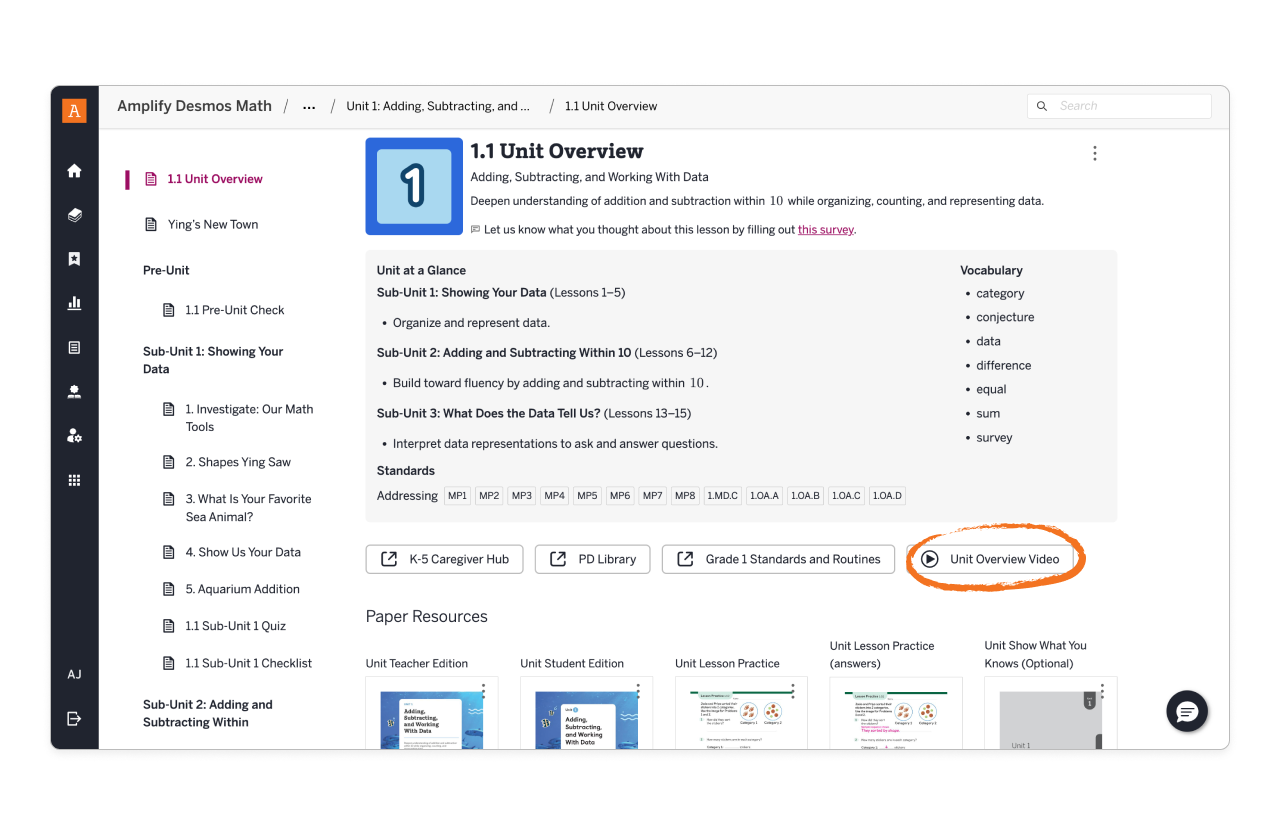Click the Amplify logo at top left

point(74,111)
